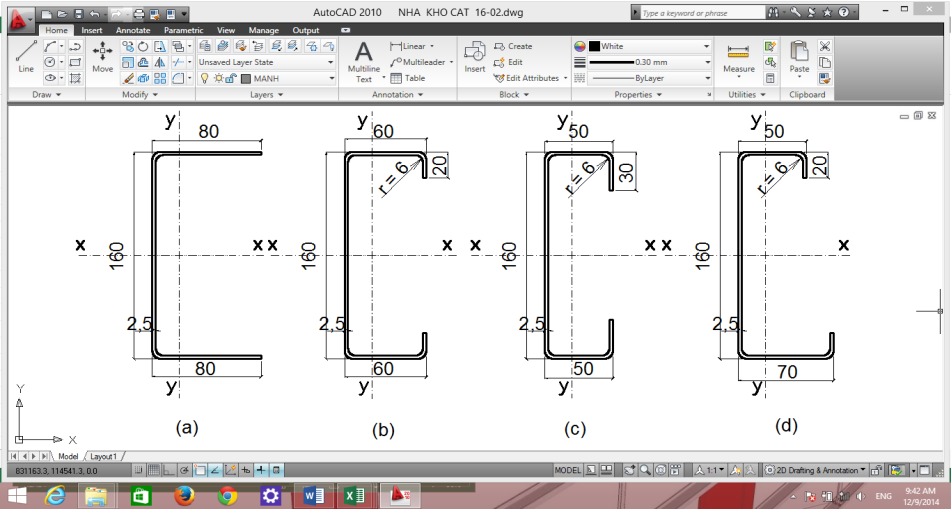
Task: Click the keyword search input field
Action: point(702,13)
